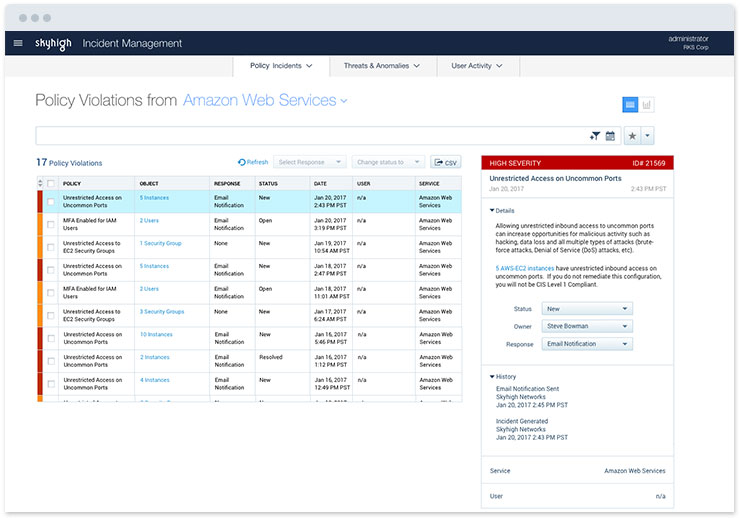Click the red severity bar of the first row
740x518 pixels.
click(x=40, y=201)
